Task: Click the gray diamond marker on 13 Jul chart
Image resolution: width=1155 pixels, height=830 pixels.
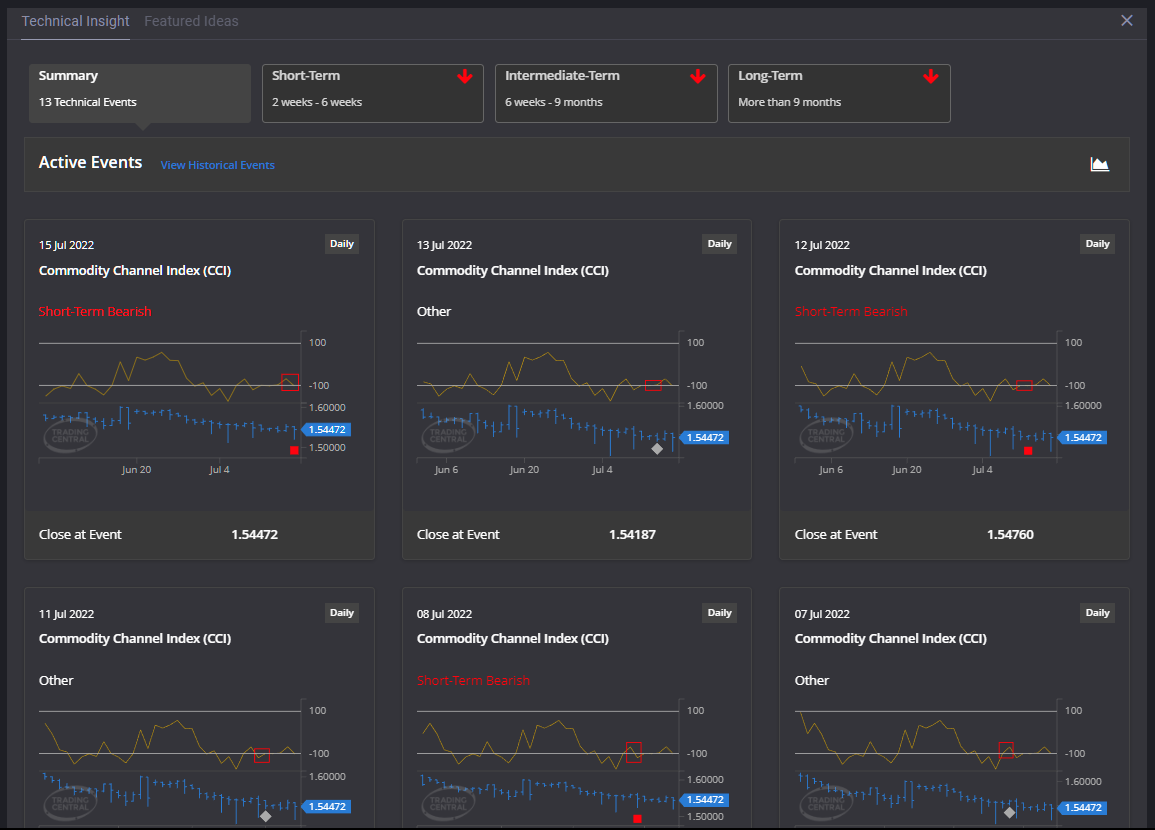Action: click(657, 449)
